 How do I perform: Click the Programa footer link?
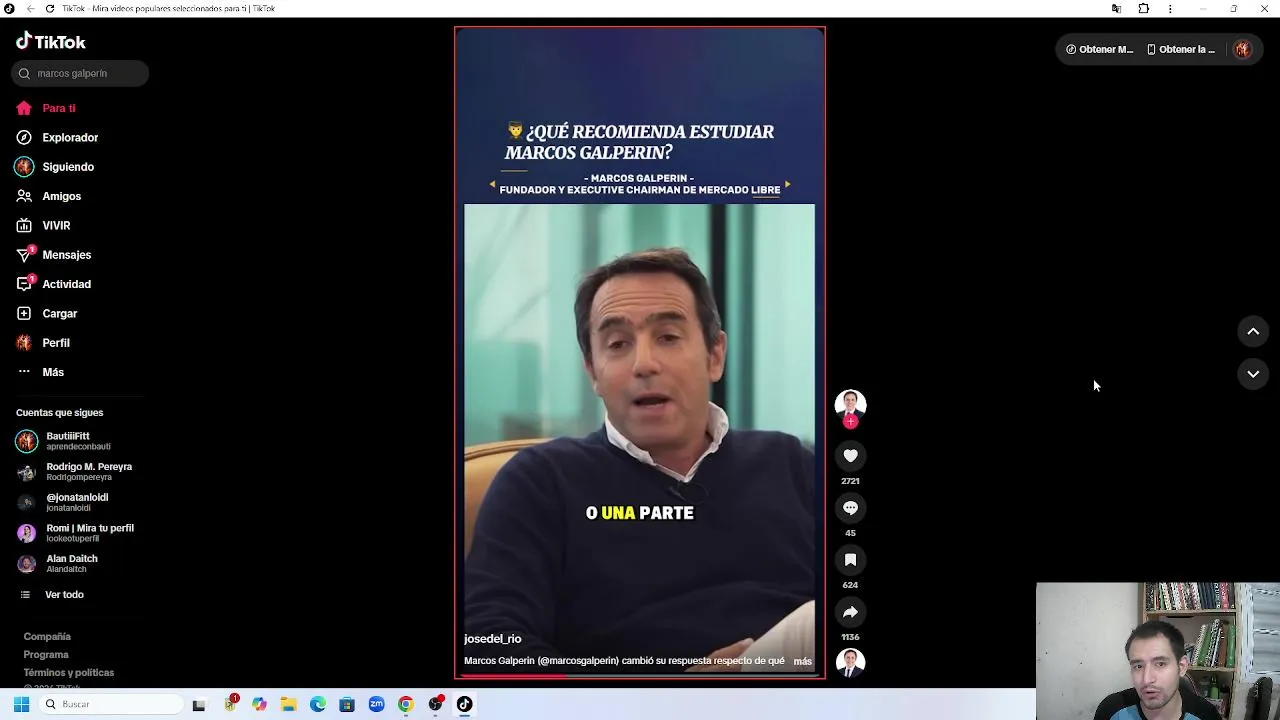[x=46, y=655]
